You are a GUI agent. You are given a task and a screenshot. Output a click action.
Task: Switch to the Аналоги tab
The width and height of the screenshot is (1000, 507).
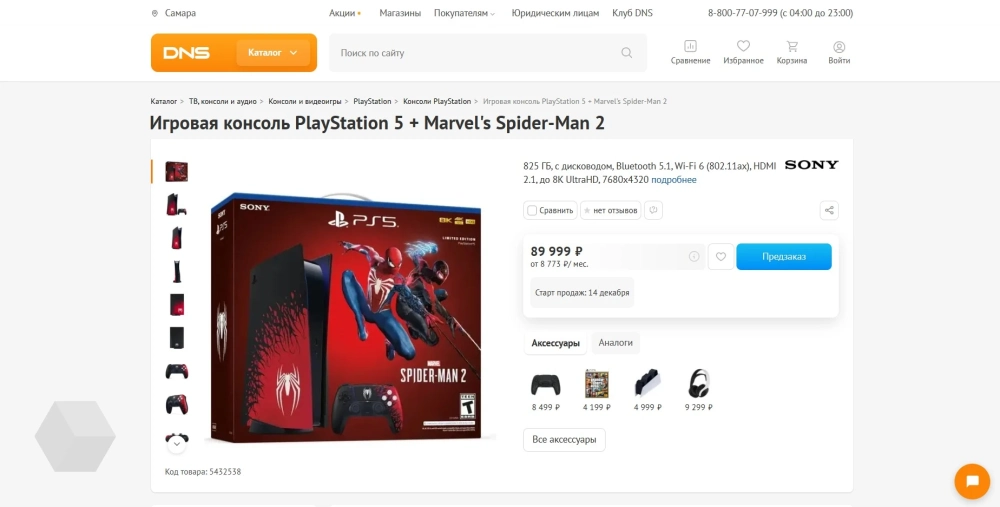point(615,342)
